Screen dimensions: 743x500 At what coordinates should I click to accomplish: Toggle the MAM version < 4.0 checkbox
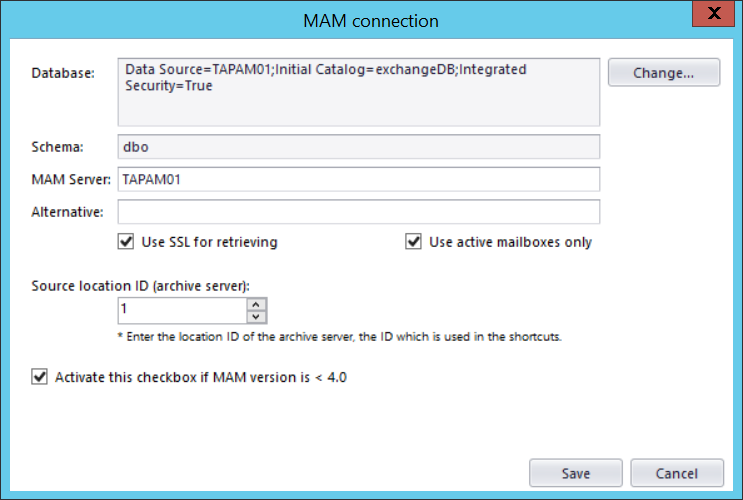pyautogui.click(x=40, y=378)
